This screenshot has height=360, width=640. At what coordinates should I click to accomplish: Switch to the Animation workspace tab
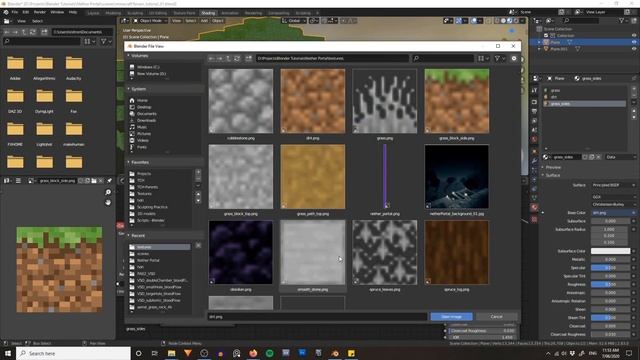pos(230,13)
